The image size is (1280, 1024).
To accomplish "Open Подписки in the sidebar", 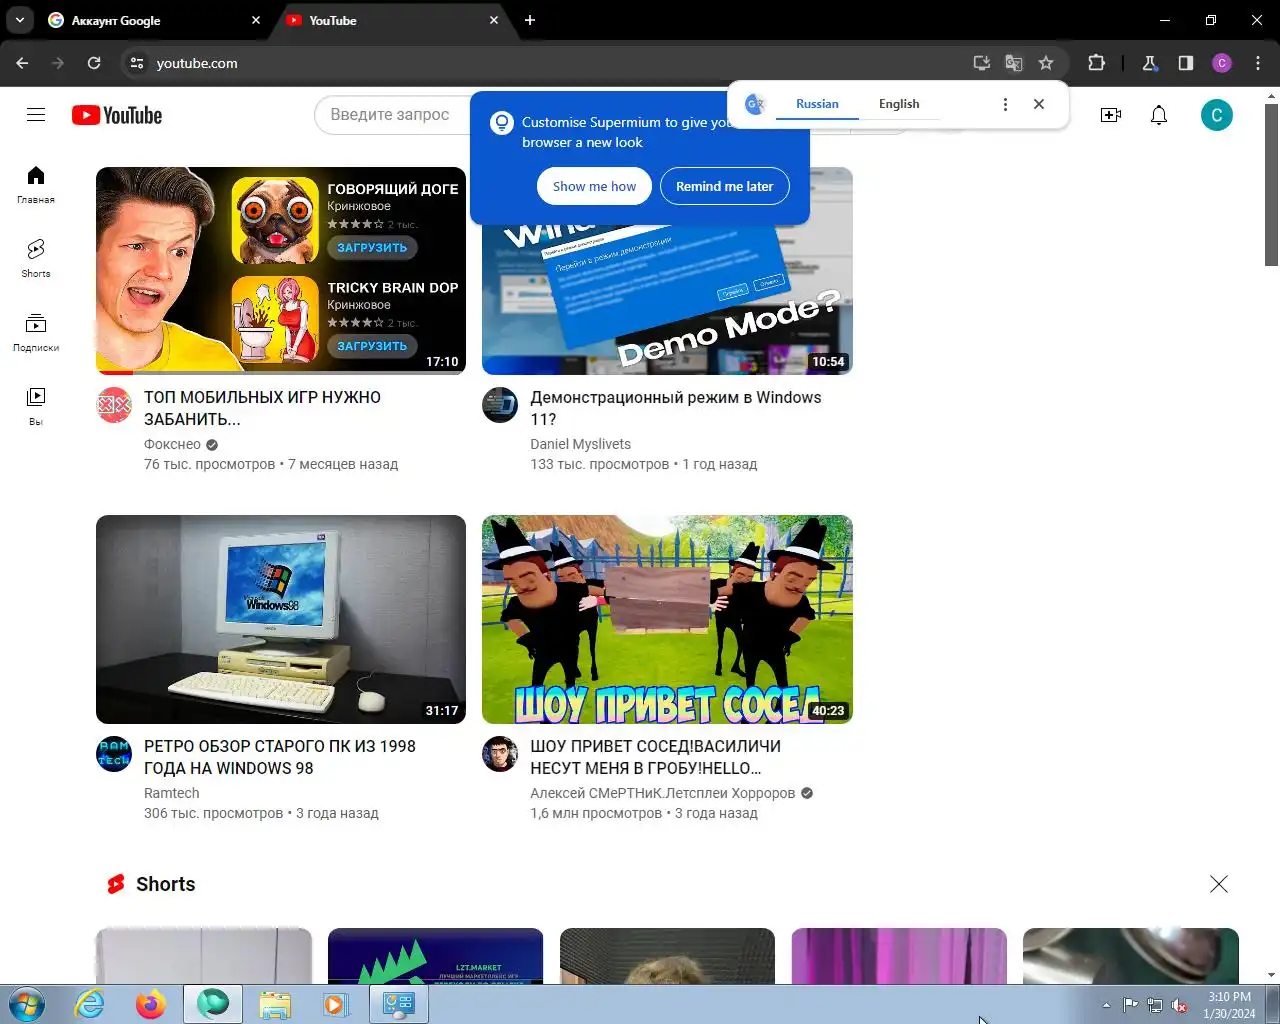I will pos(36,332).
